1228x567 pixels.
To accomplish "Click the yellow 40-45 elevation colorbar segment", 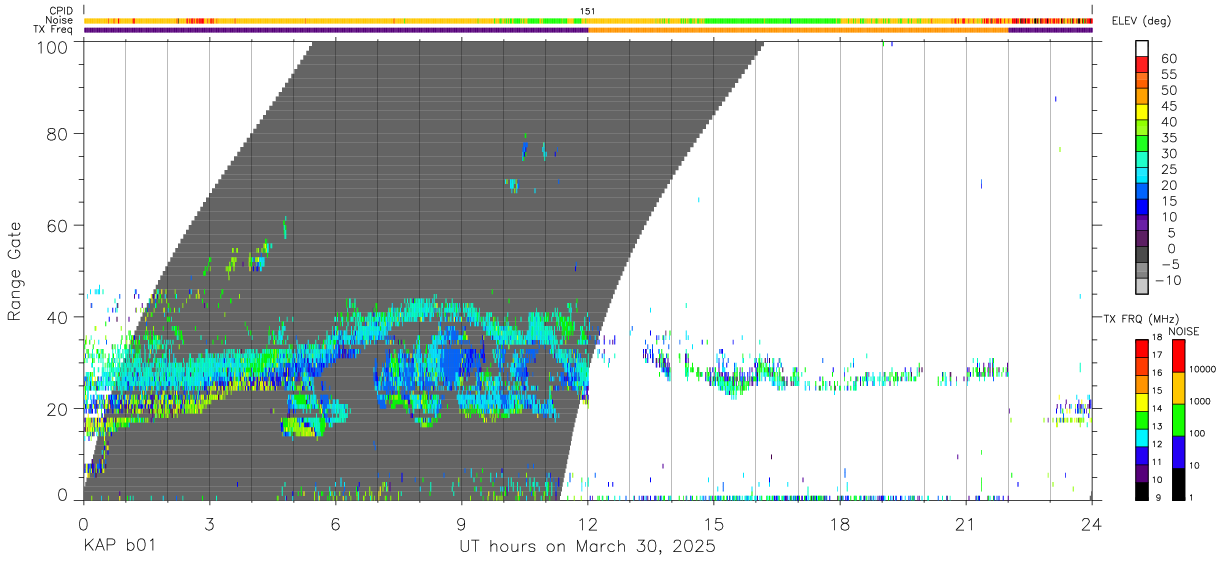I will pos(1143,113).
